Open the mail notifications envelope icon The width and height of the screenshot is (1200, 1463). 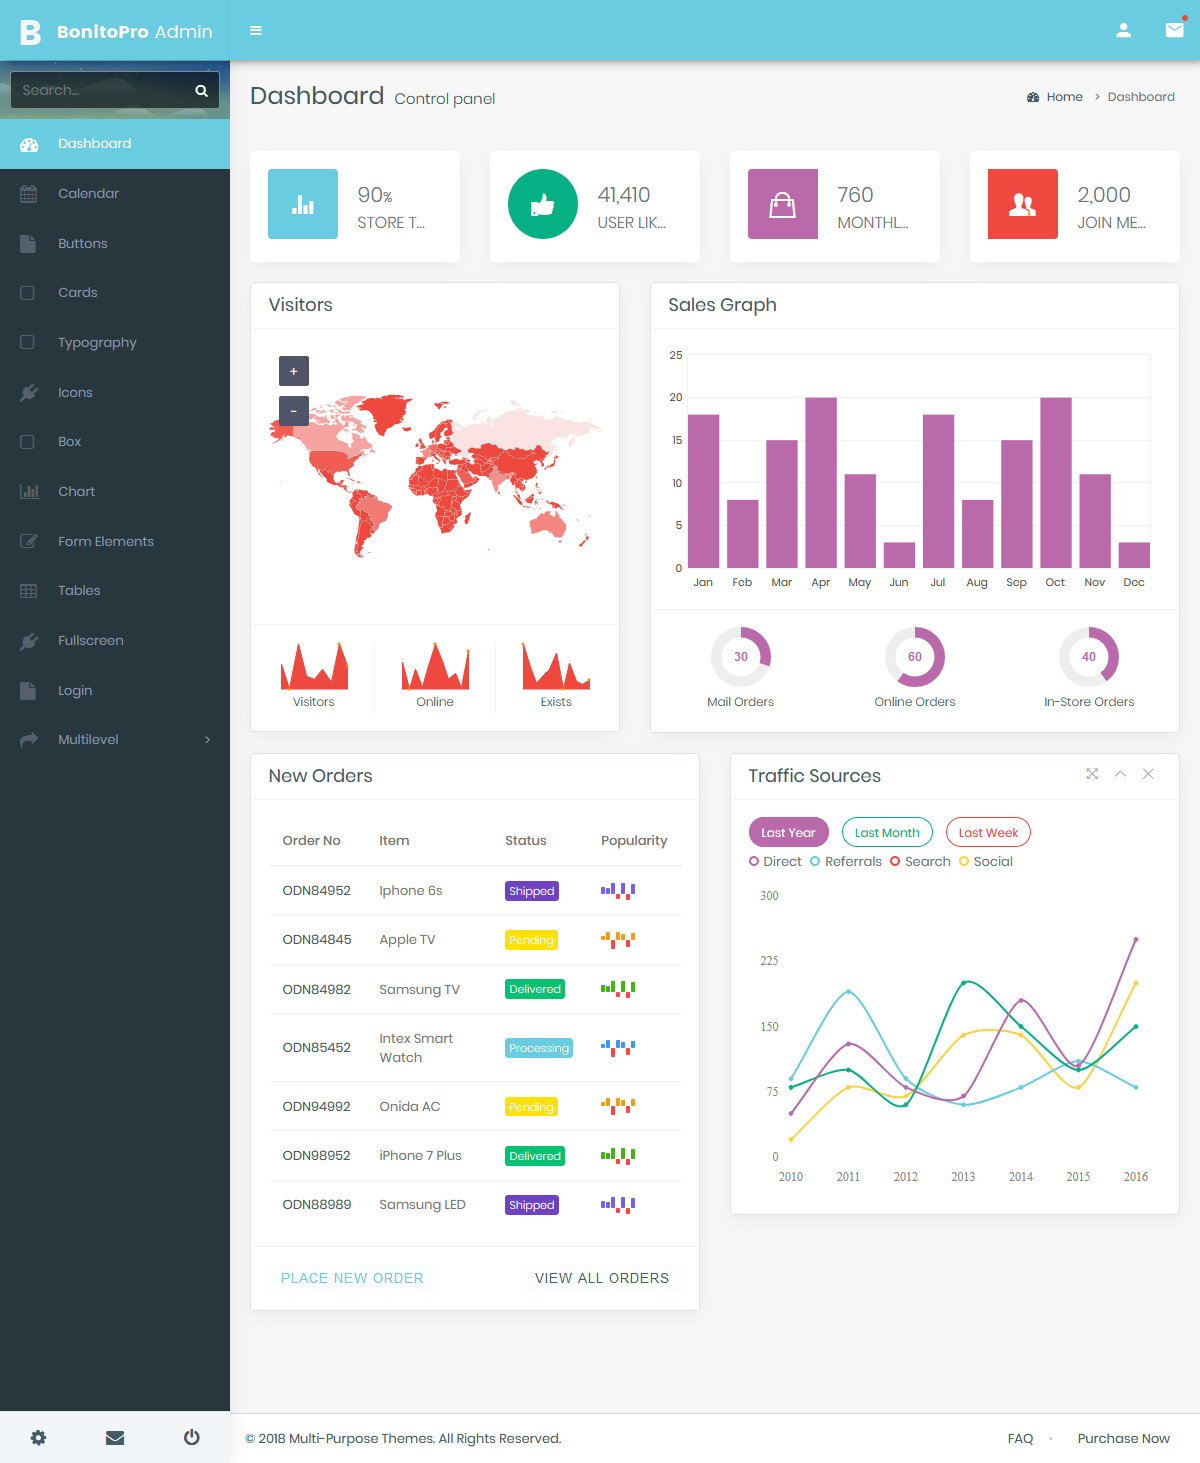[1174, 30]
